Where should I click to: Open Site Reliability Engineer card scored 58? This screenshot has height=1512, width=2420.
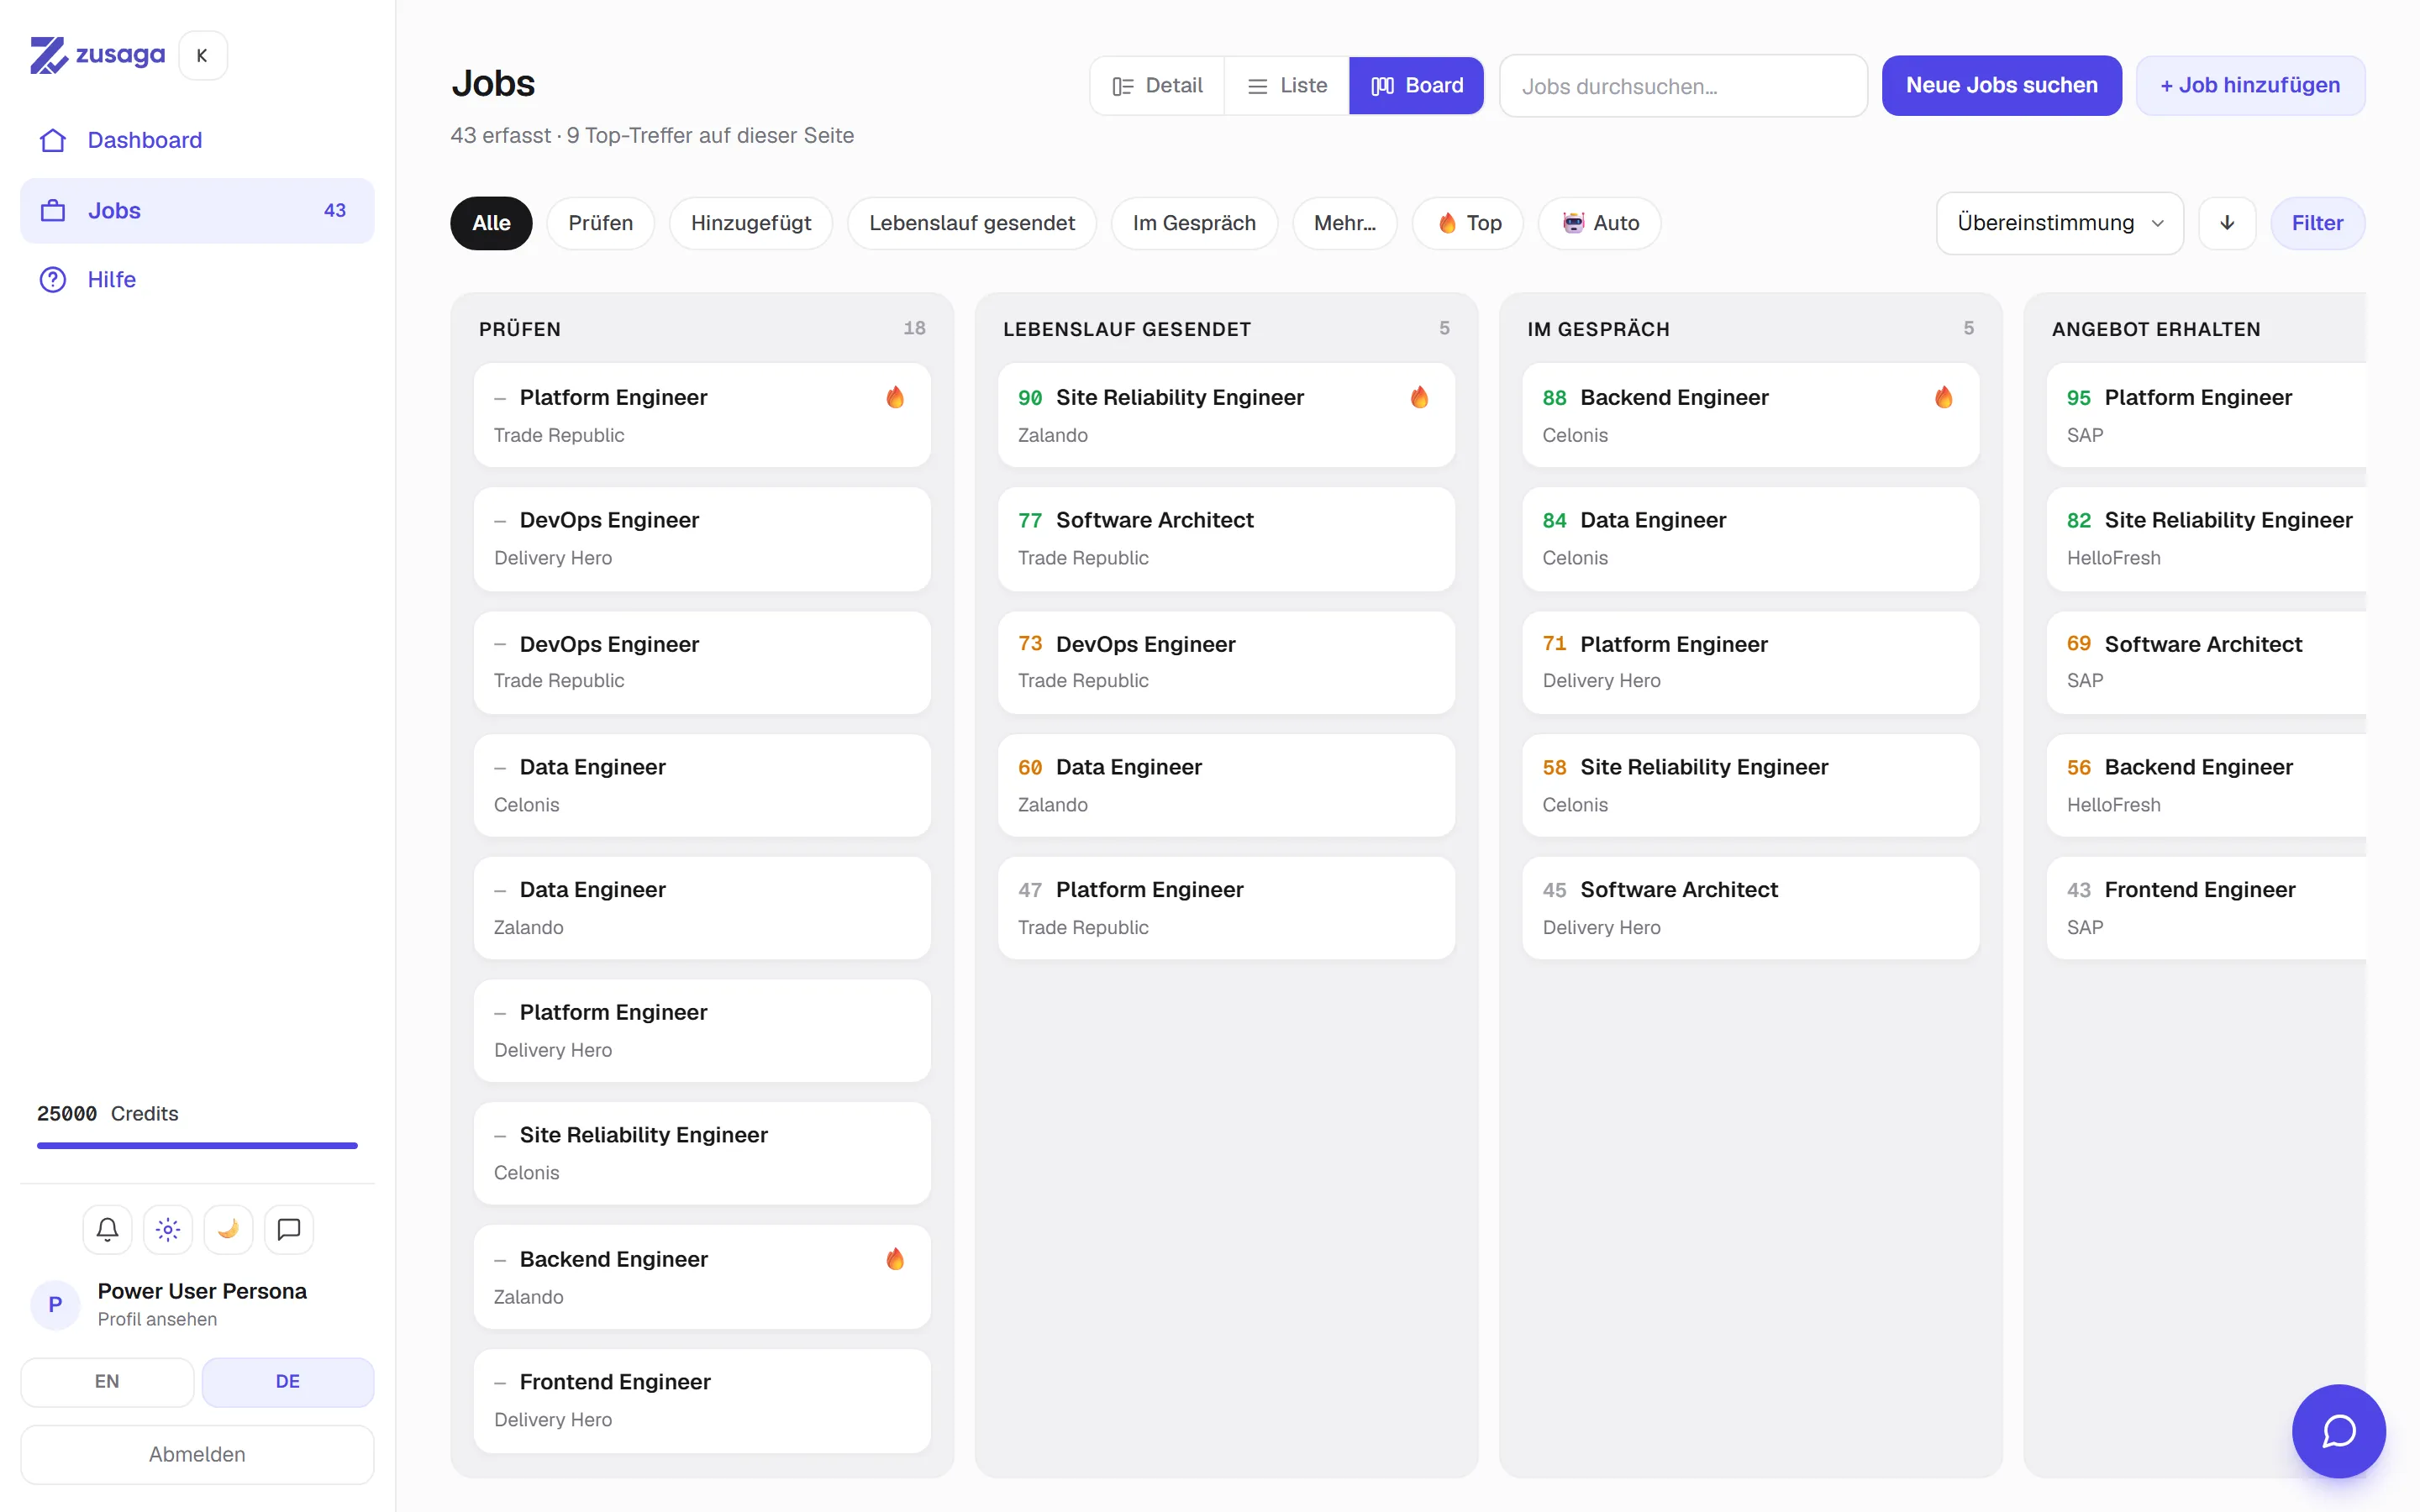tap(1750, 785)
